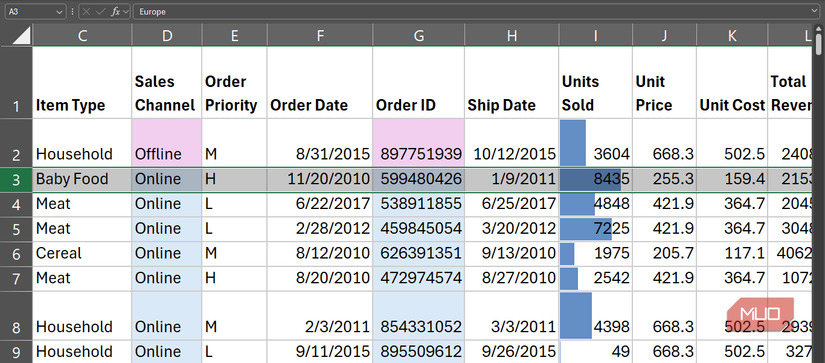Screen dimensions: 825x363
Task: Select row 6 header
Action: click(x=16, y=254)
